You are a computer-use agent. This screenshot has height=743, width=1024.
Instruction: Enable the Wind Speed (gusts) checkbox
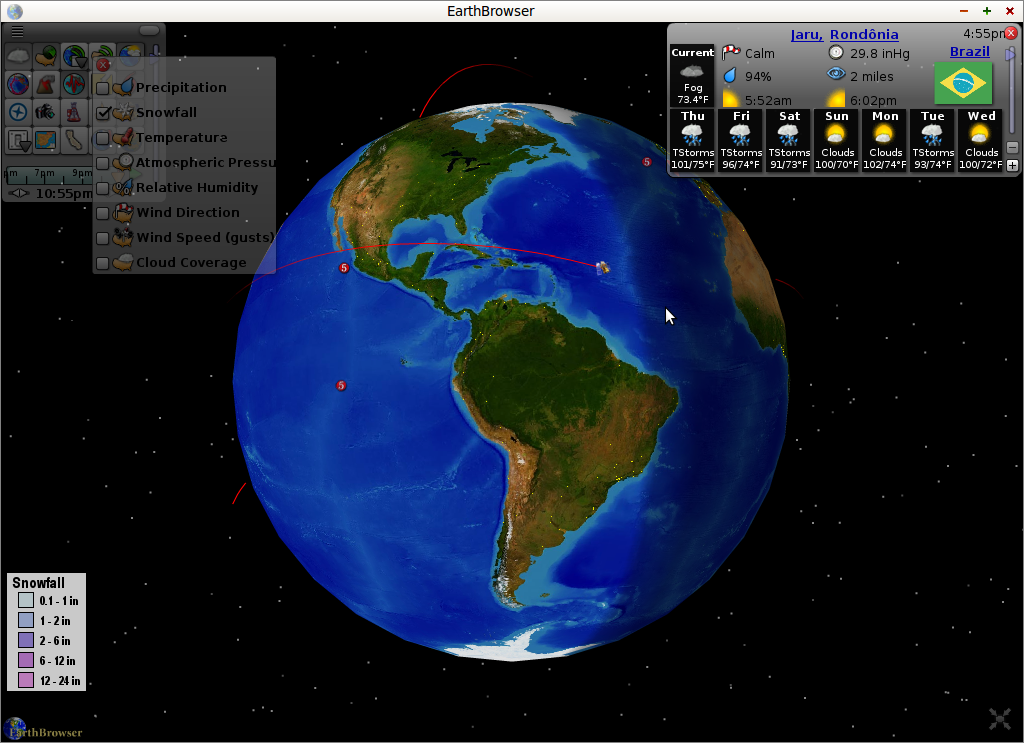(103, 238)
